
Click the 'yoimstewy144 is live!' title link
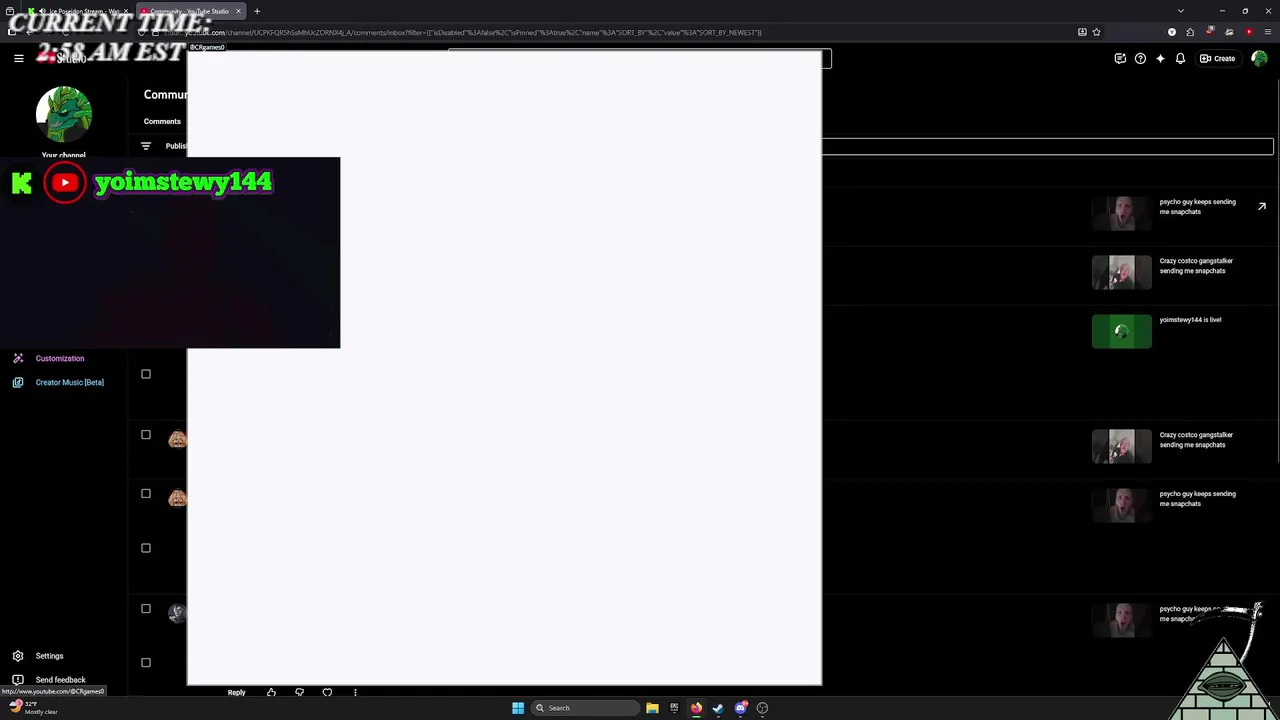click(1190, 320)
